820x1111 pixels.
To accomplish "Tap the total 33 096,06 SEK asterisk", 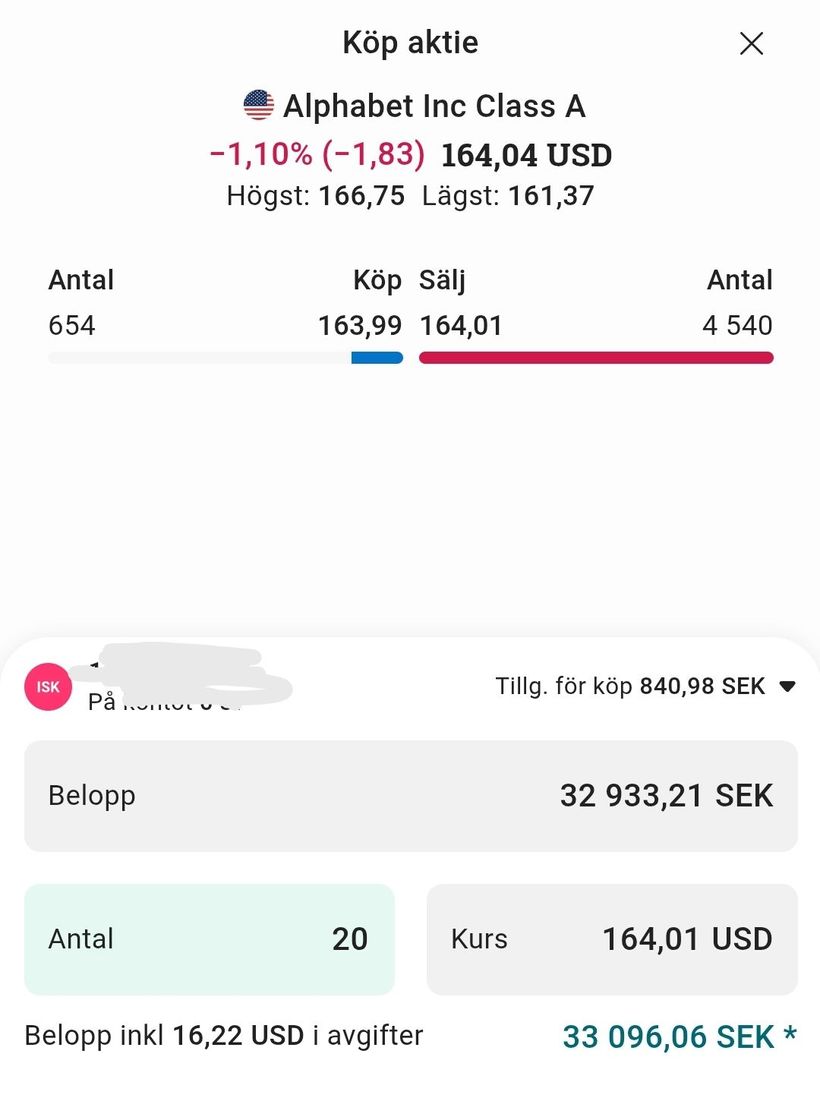I will [791, 1036].
